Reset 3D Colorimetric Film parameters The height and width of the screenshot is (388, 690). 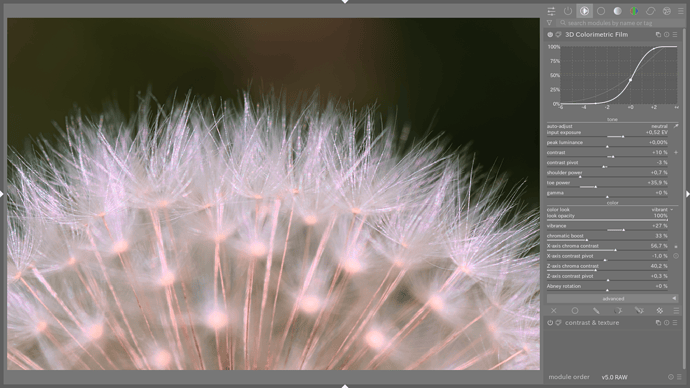pos(667,34)
